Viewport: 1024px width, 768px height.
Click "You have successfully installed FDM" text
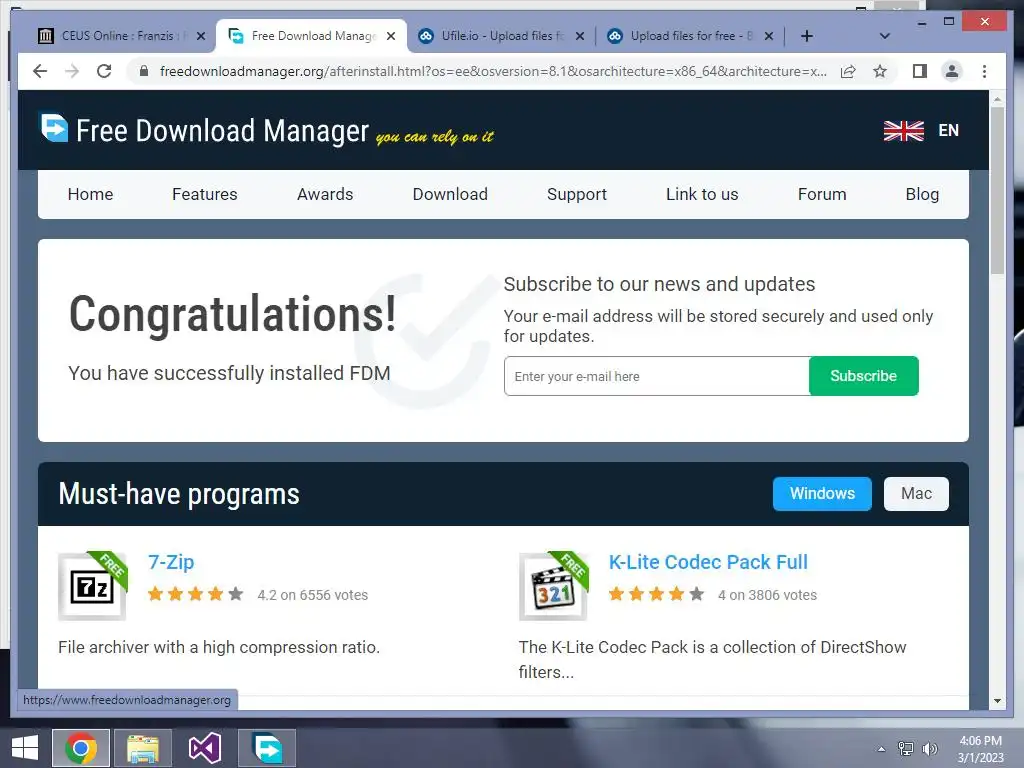click(229, 373)
